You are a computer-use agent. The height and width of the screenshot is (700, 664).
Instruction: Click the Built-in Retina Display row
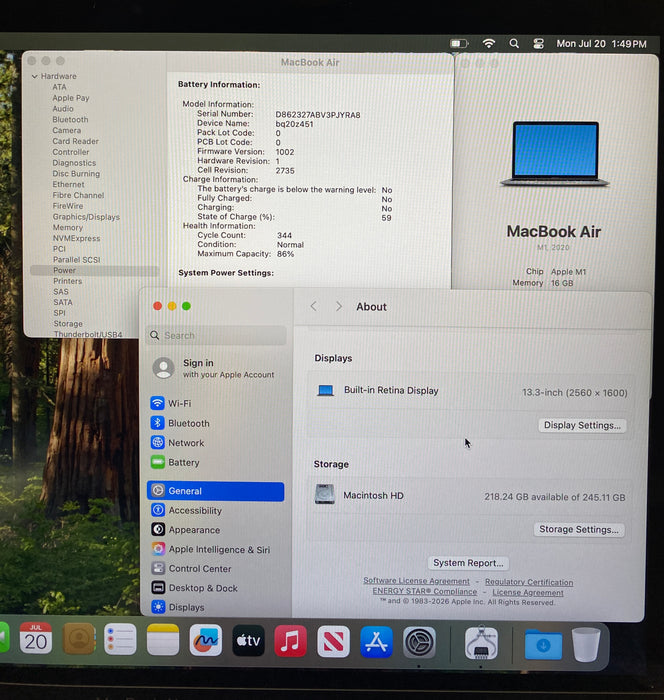(x=470, y=391)
